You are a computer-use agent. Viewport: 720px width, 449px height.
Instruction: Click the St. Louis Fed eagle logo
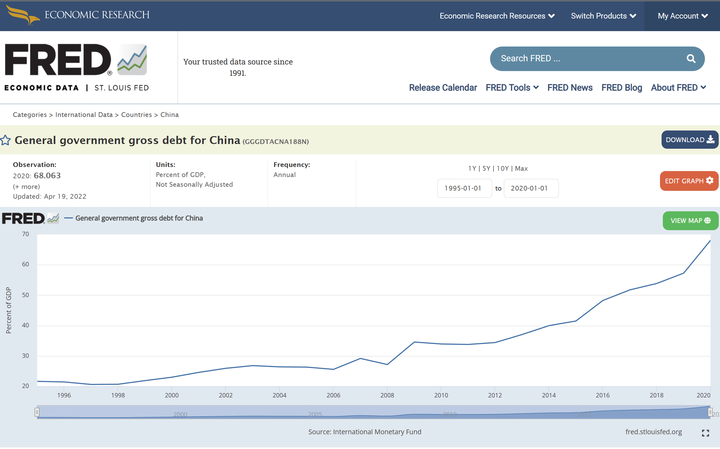tap(23, 15)
